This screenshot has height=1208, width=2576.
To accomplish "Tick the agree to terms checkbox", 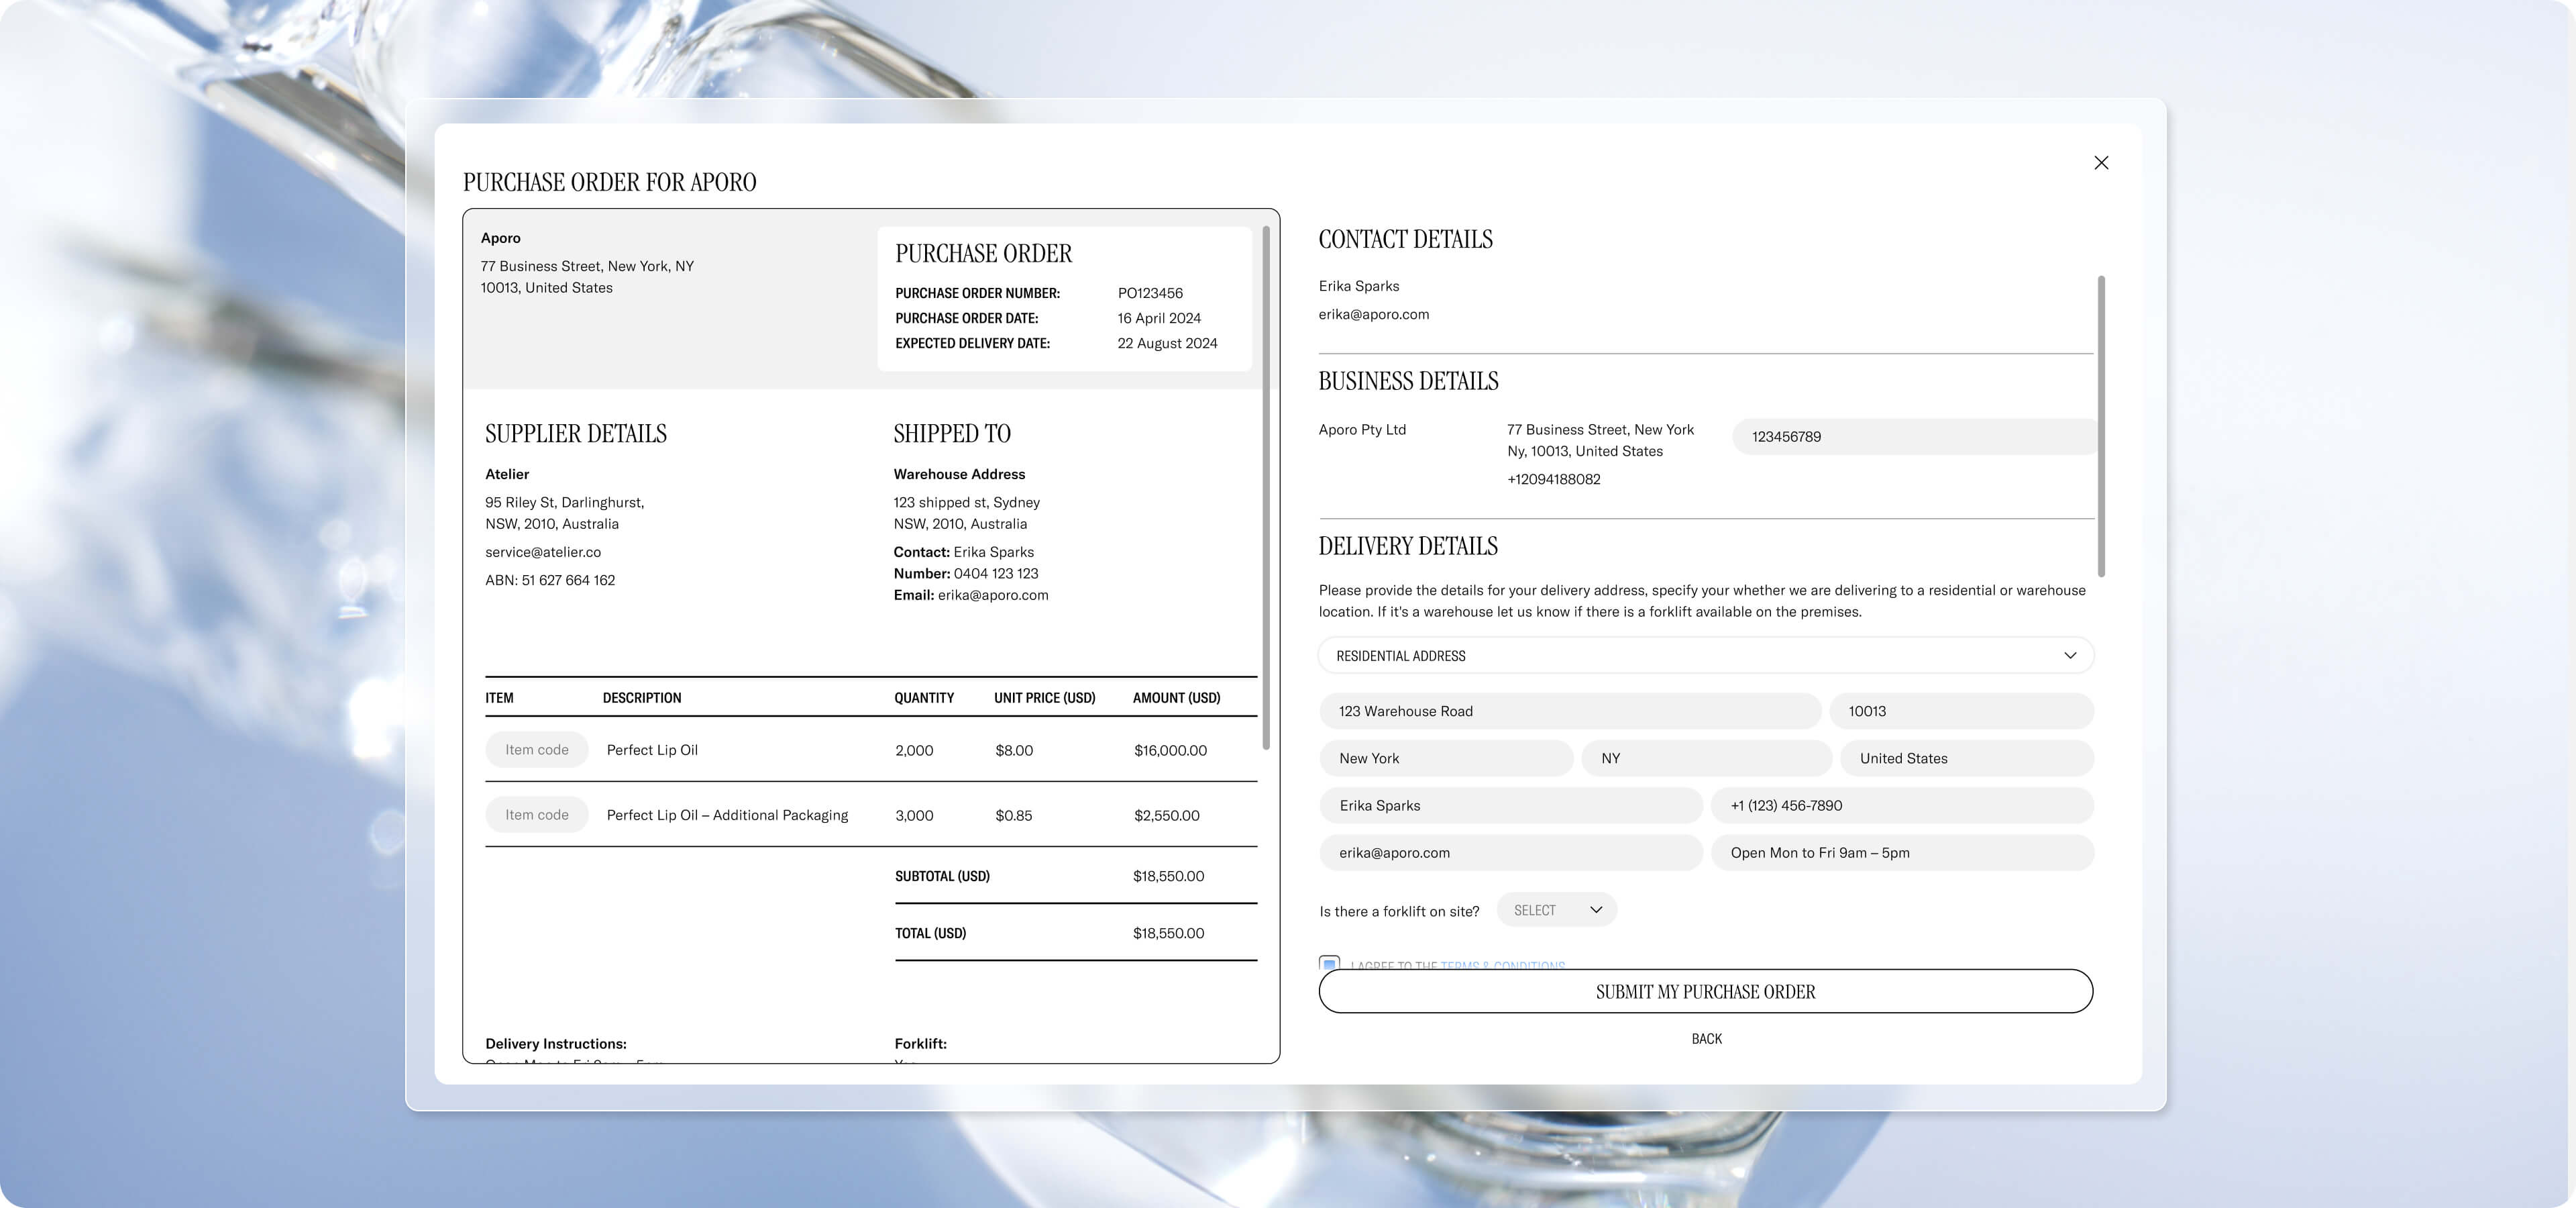I will point(1329,963).
